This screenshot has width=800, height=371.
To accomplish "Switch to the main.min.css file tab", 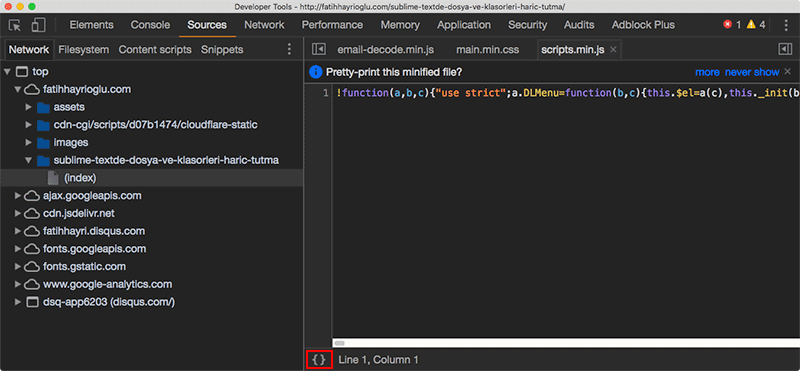I will click(x=488, y=50).
